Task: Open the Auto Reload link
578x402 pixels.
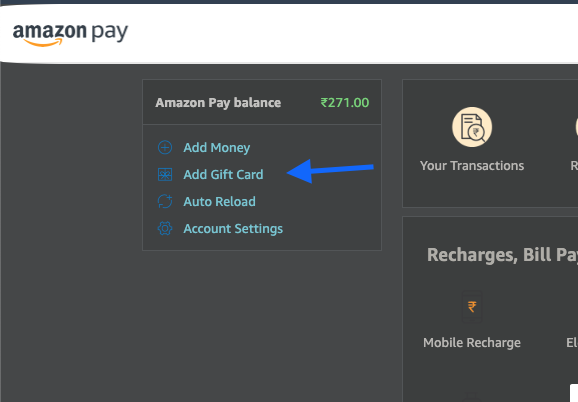Action: coord(219,202)
